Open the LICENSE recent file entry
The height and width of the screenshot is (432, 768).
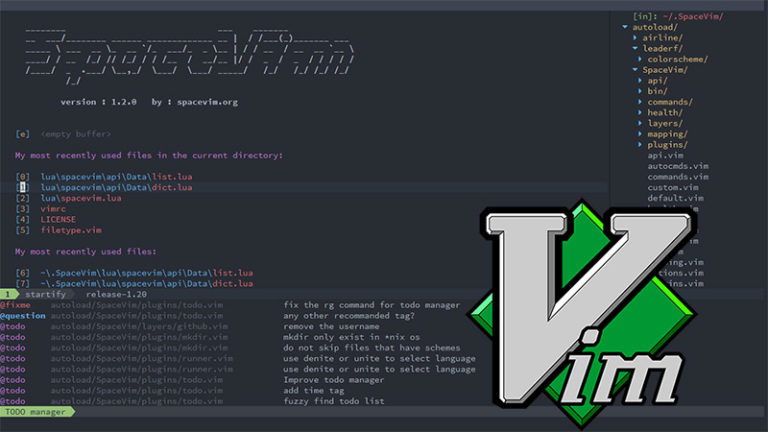tap(58, 219)
